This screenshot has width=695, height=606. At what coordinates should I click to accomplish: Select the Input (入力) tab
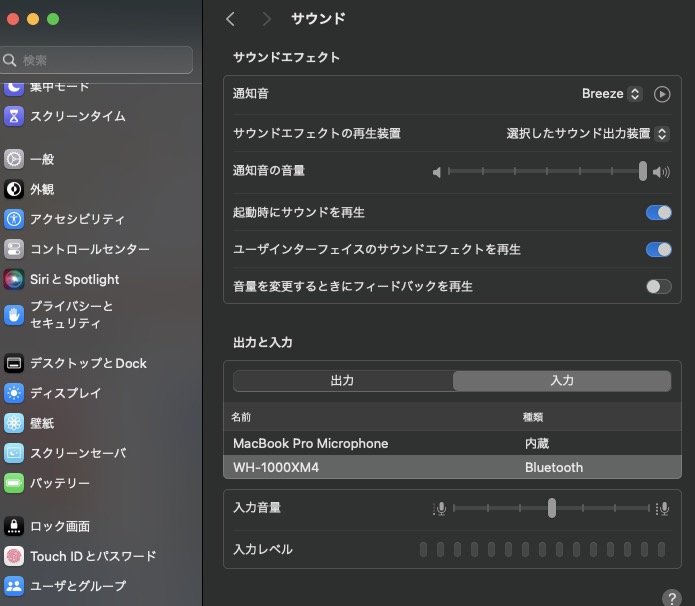(562, 381)
